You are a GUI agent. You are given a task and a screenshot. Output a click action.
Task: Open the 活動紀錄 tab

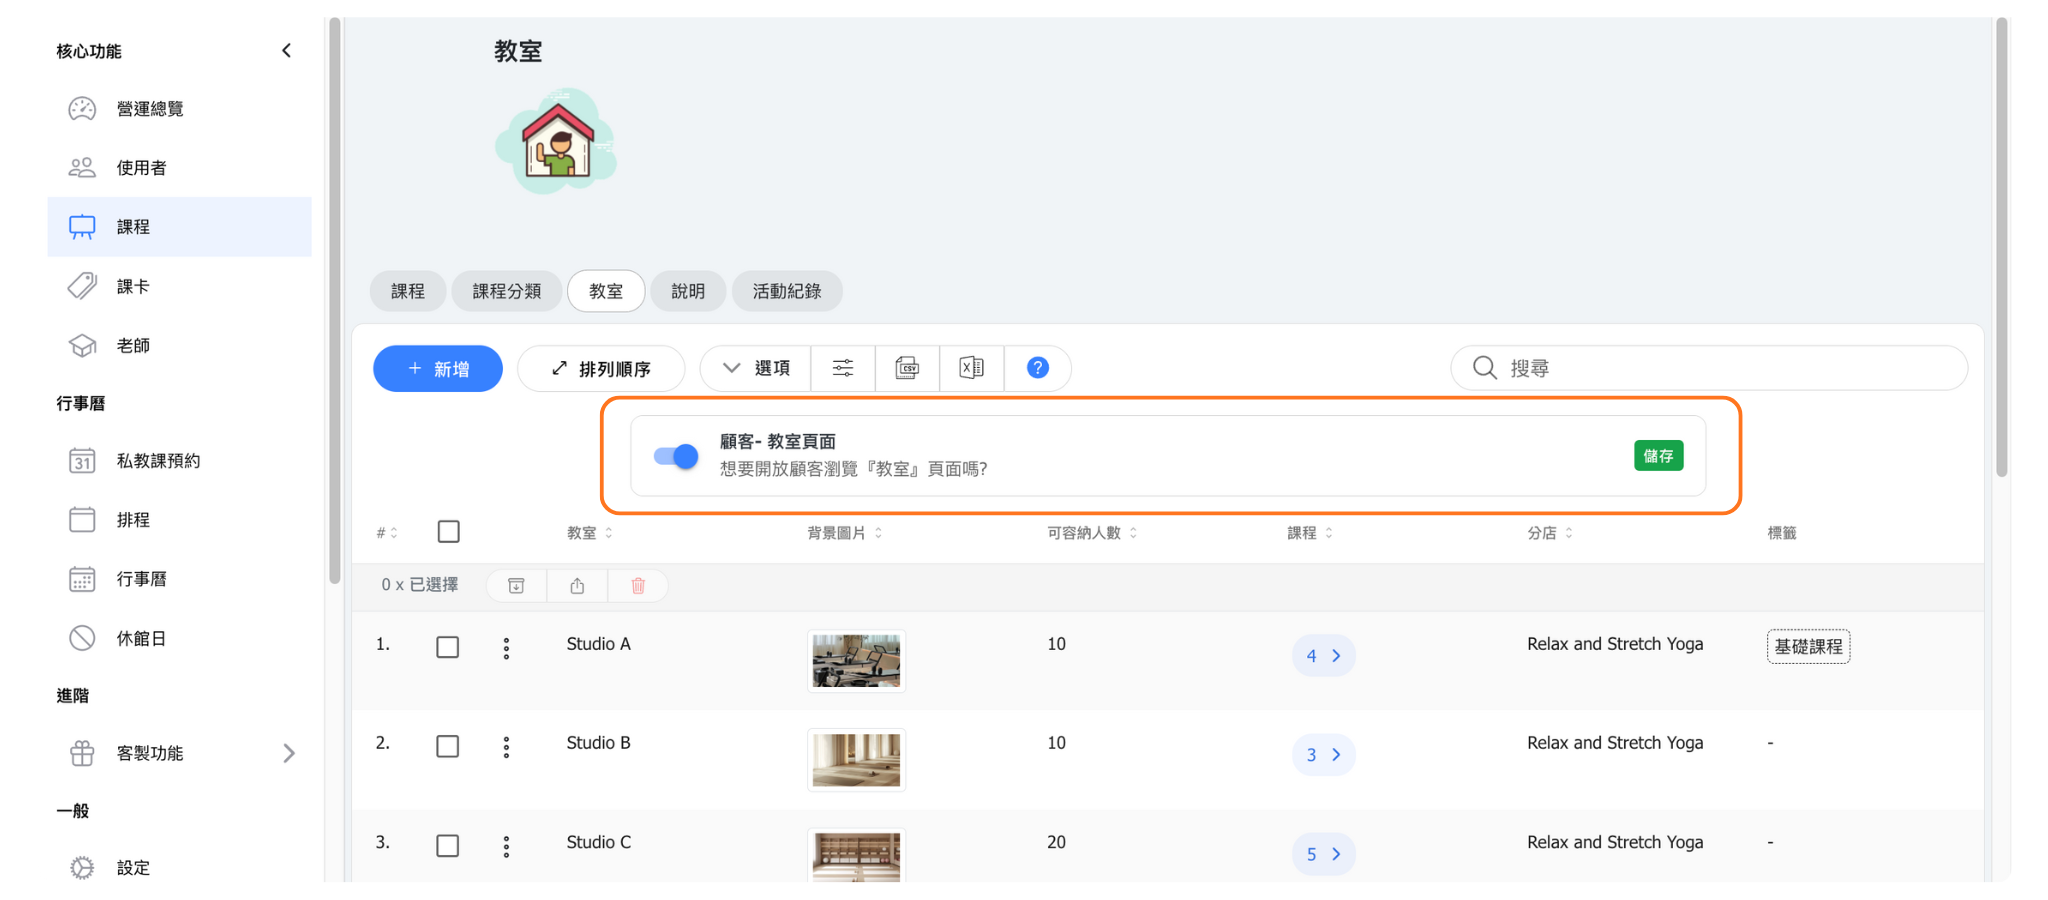tap(787, 291)
